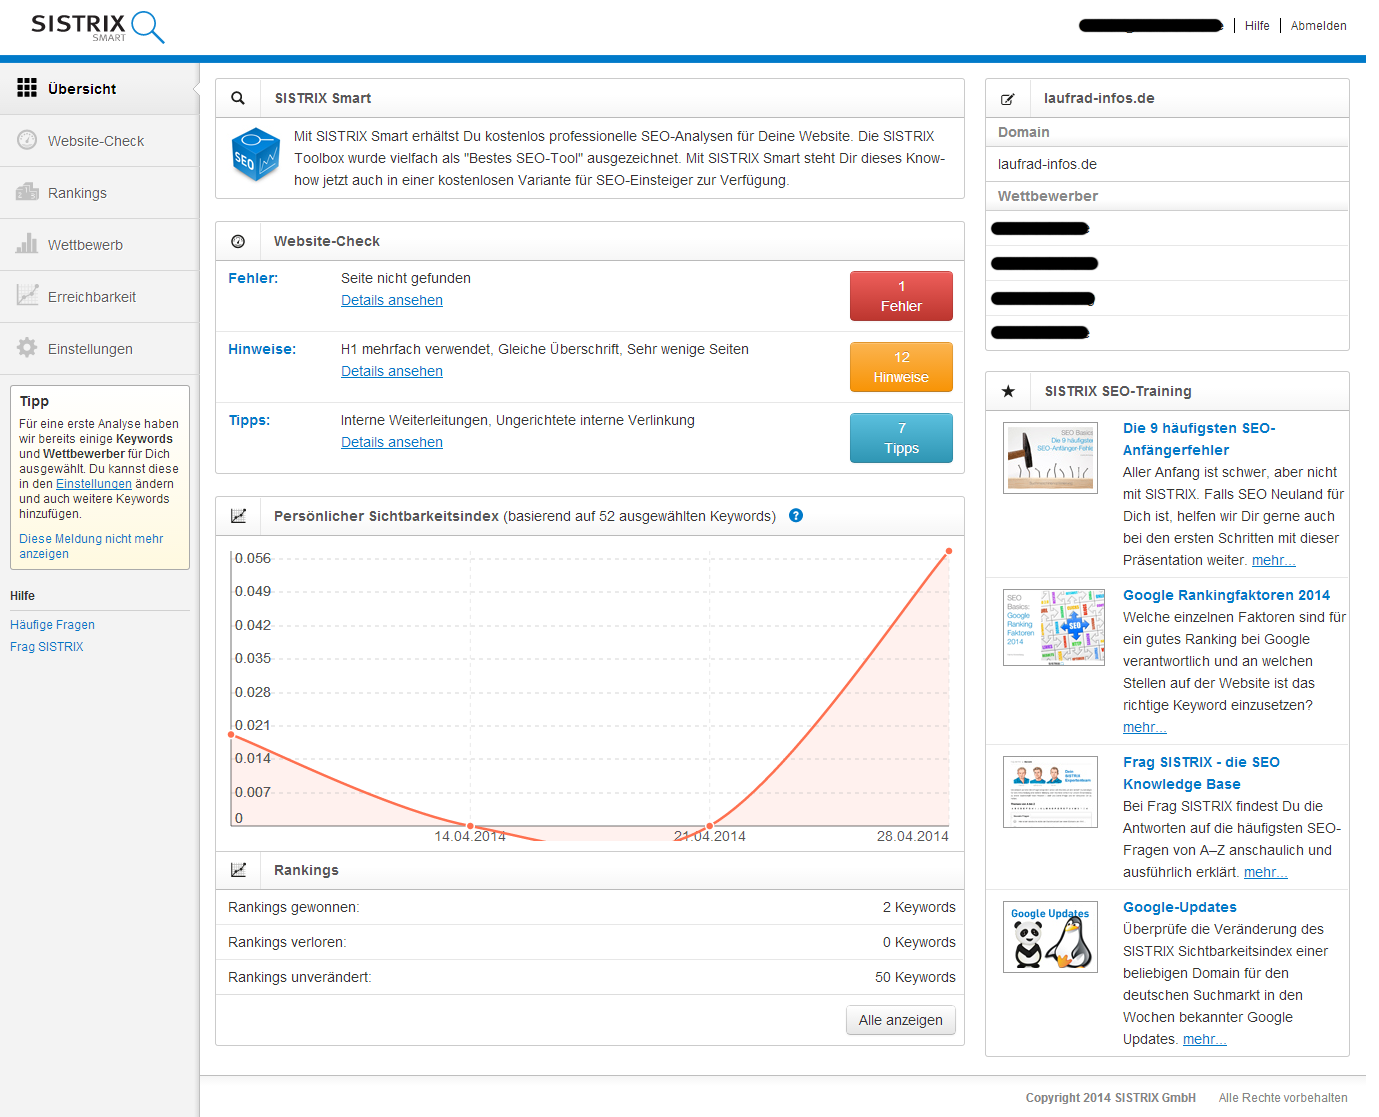Click Details ansehen under Tipps
Image resolution: width=1379 pixels, height=1117 pixels.
(392, 442)
